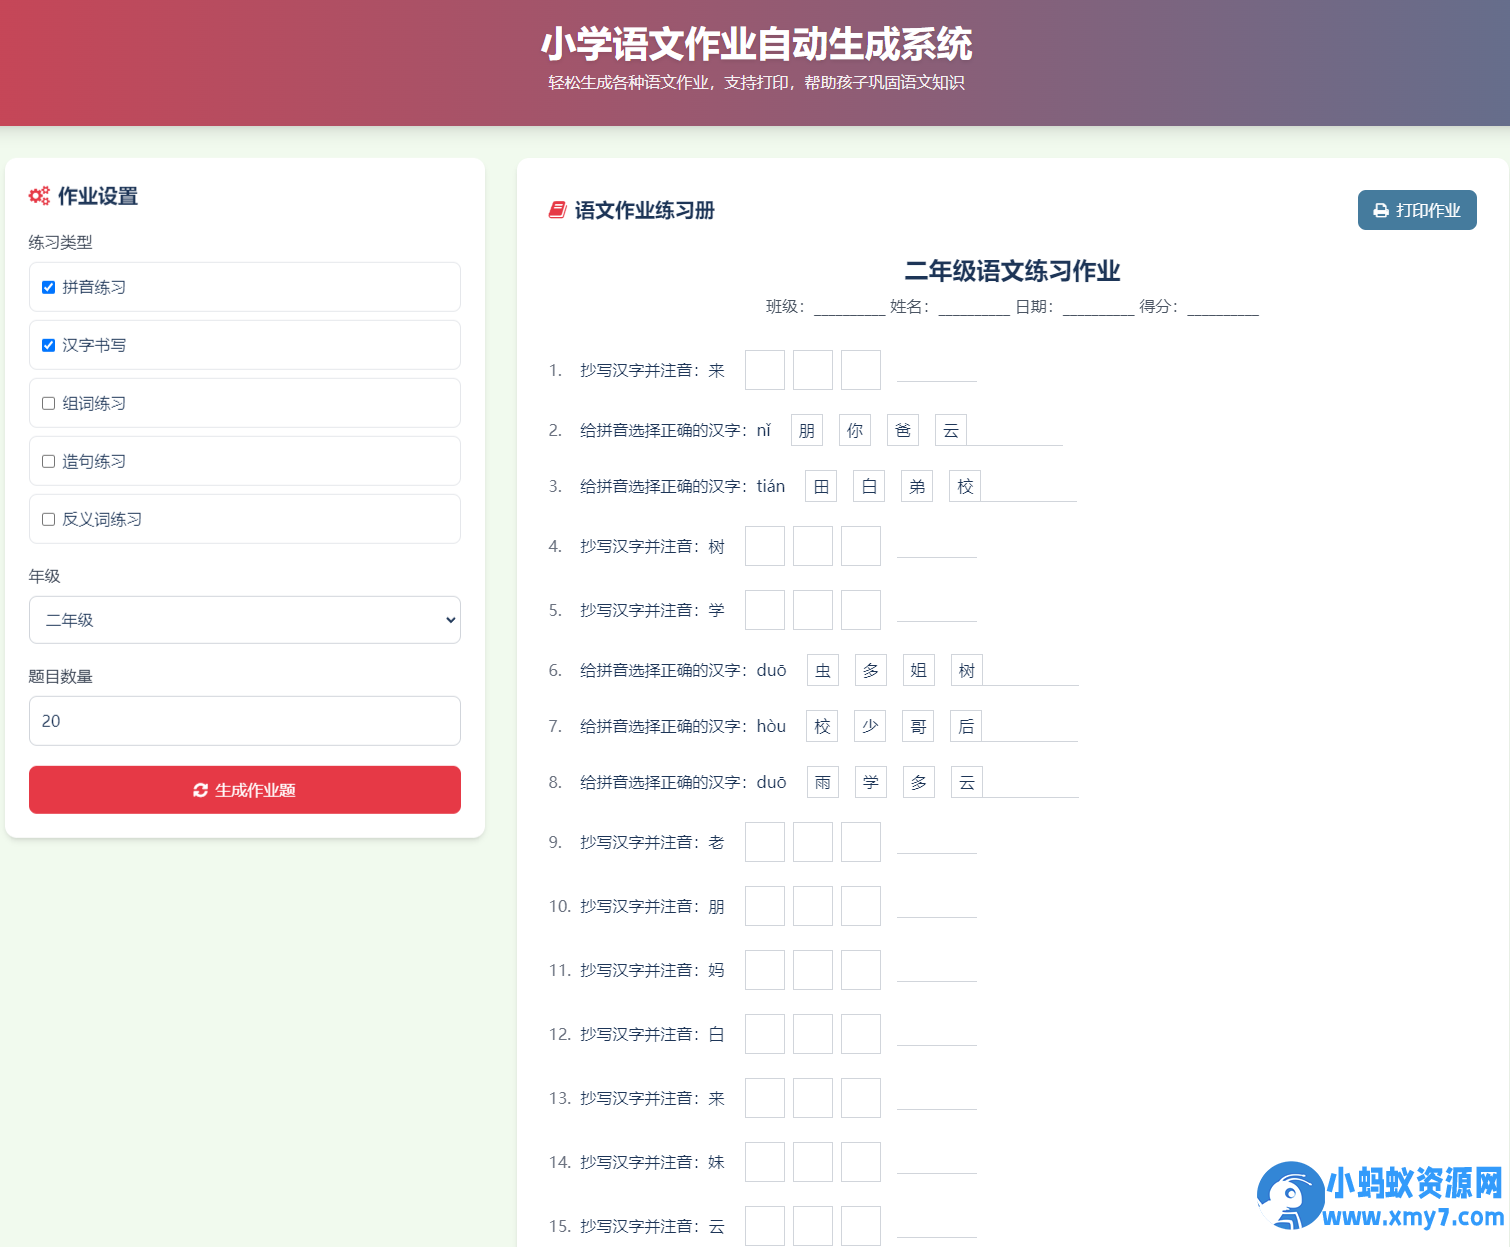This screenshot has height=1247, width=1510.
Task: Click the printer icon on 打印作业 button
Action: tap(1381, 210)
